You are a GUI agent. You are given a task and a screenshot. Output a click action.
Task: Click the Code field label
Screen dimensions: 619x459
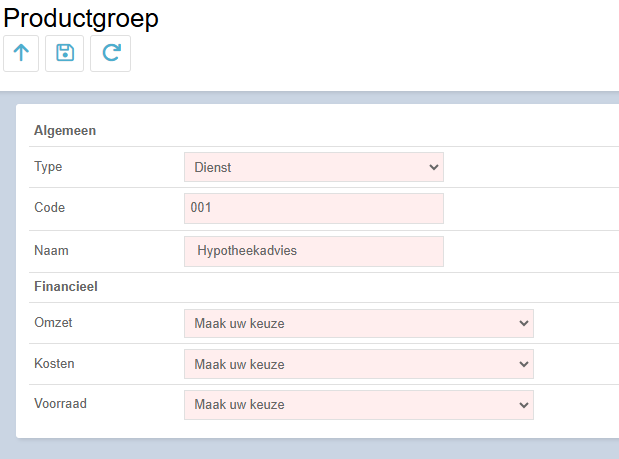49,208
